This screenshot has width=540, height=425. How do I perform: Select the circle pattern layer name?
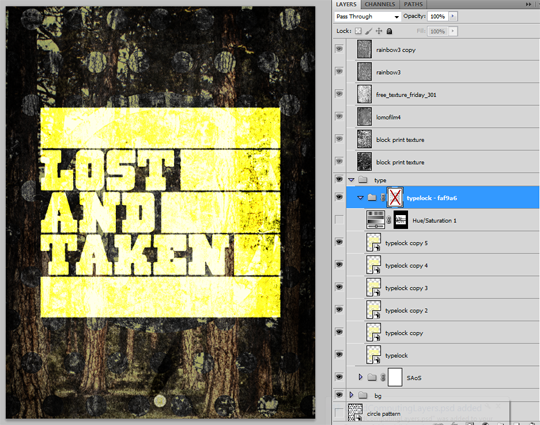coord(384,414)
